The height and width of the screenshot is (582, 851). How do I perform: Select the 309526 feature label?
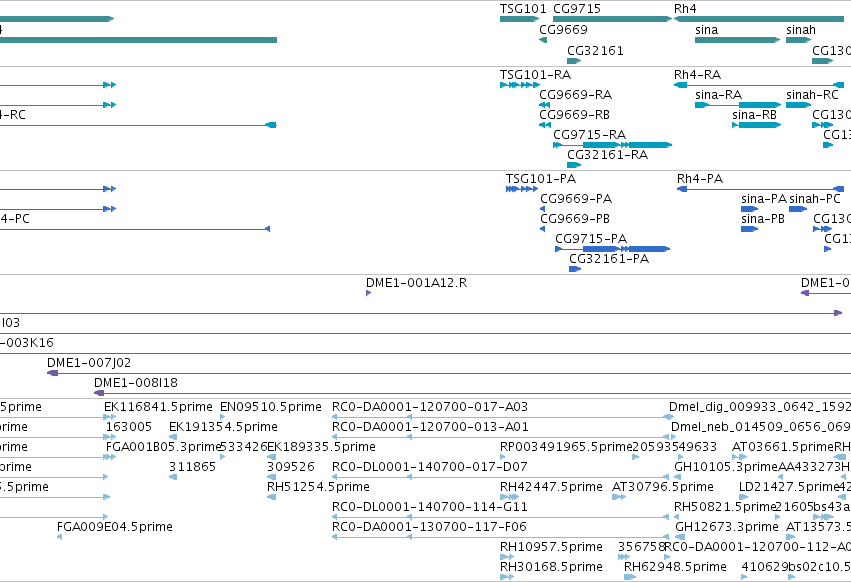[x=291, y=467]
